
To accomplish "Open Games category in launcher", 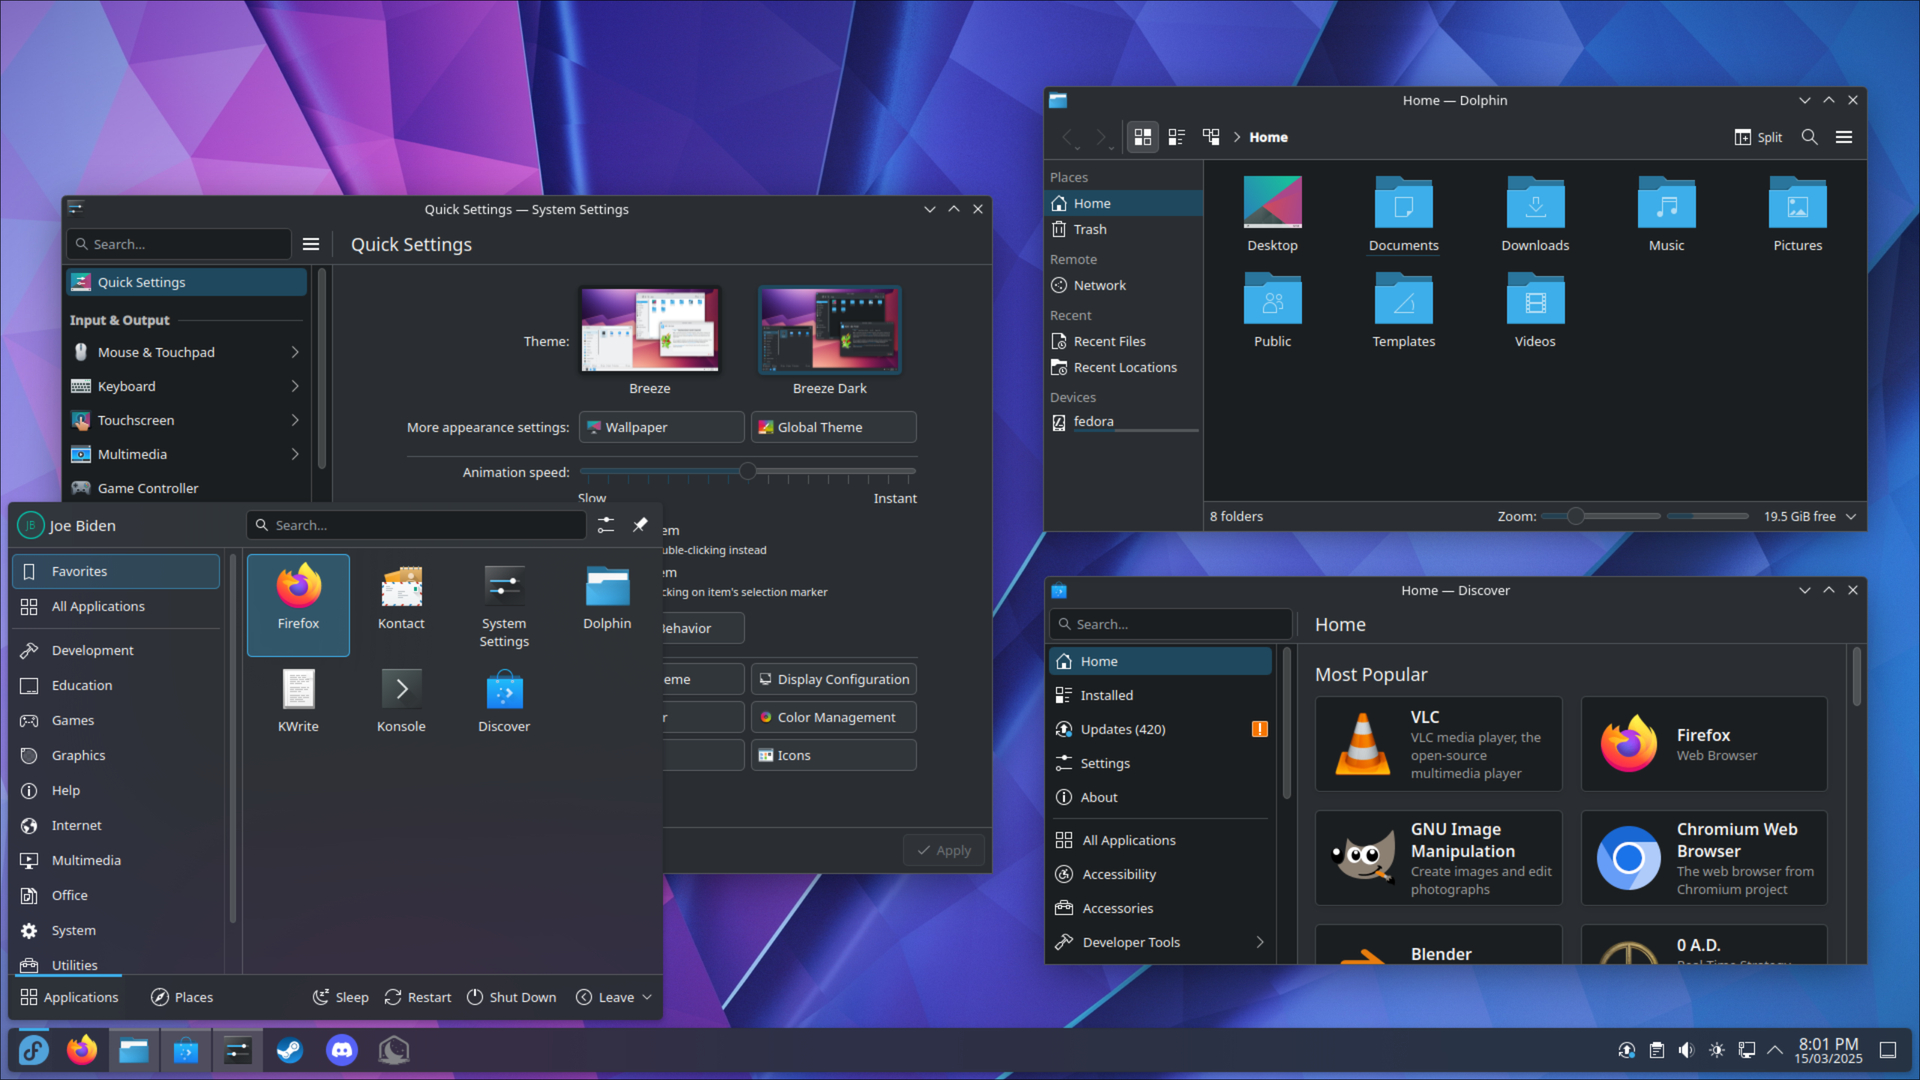I will point(116,720).
